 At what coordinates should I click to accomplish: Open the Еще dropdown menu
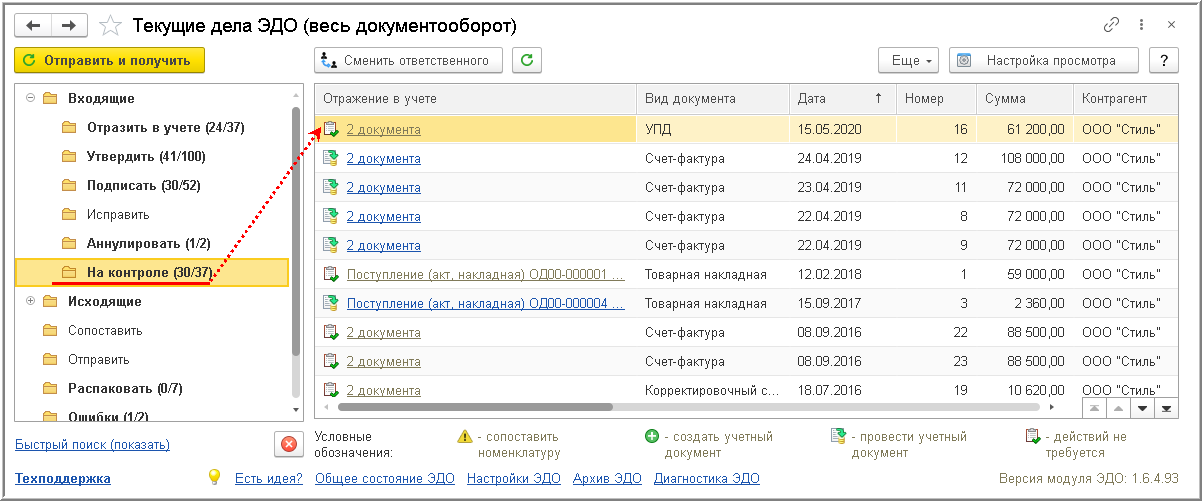(x=909, y=61)
